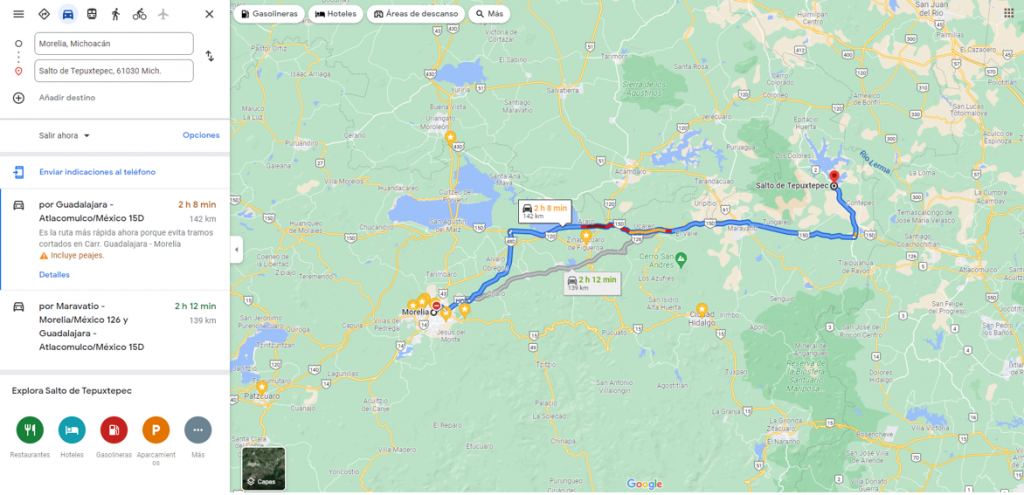Expand the Salir ahora departure dropdown

[64, 136]
